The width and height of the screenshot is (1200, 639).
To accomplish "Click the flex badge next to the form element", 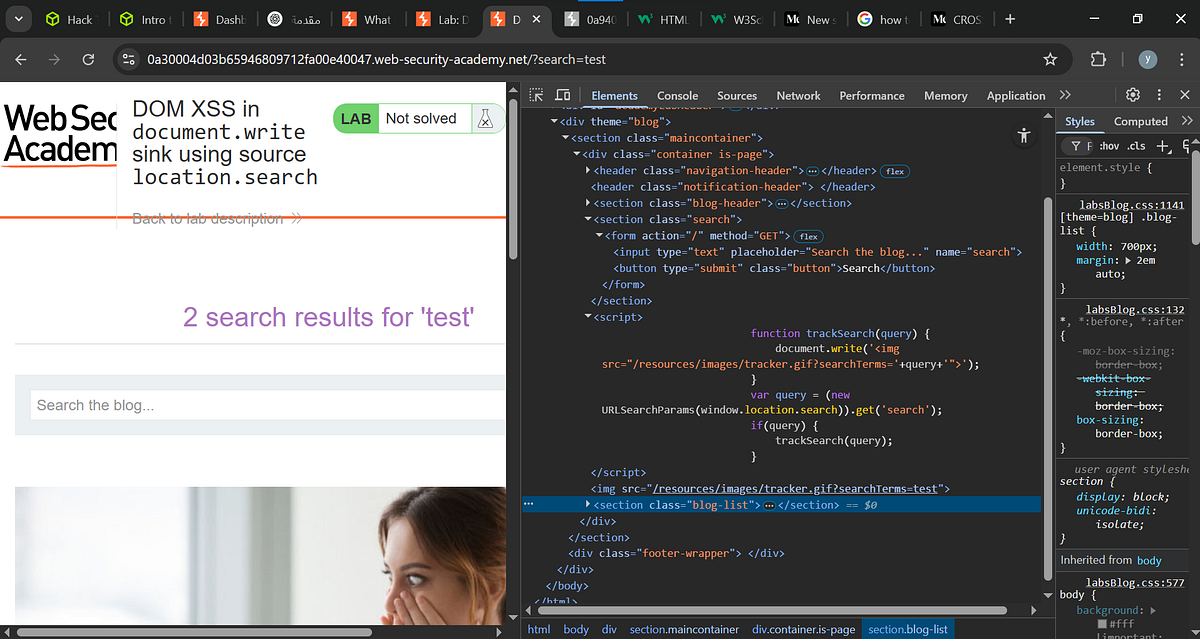I will (x=808, y=235).
